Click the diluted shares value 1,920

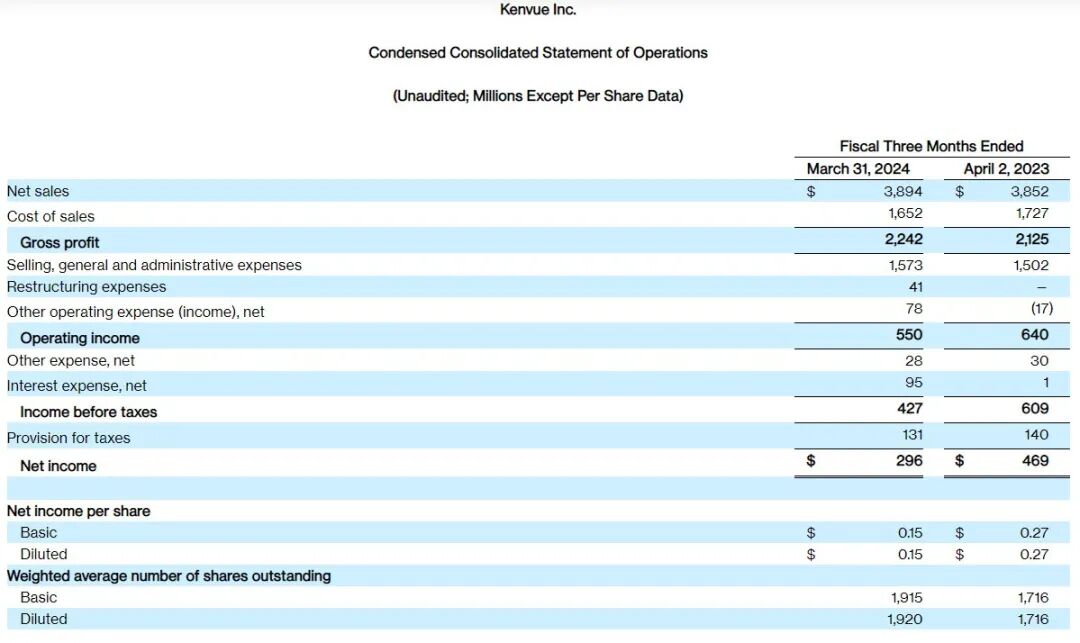tap(905, 619)
